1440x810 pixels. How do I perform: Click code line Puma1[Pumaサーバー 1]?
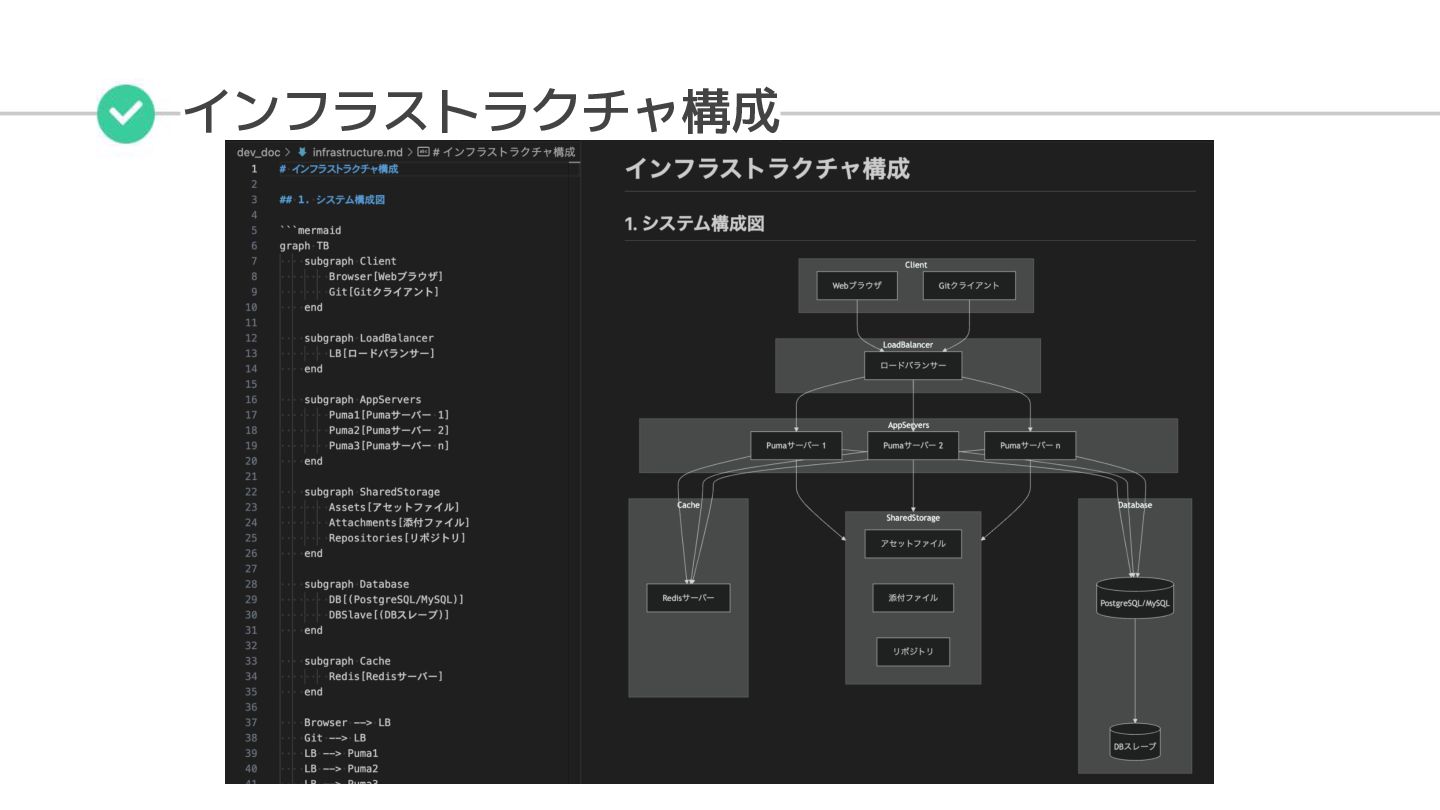[389, 415]
